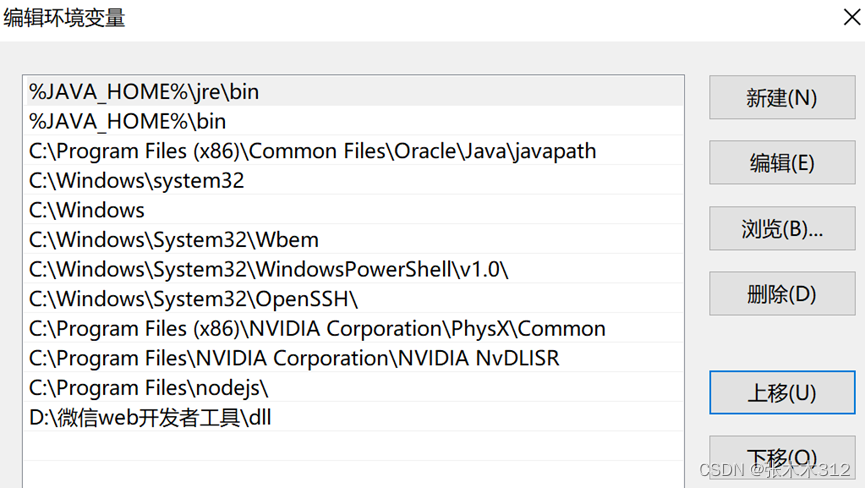This screenshot has width=865, height=488.
Task: Select the NVIDIA Corporation\PhysX\Common entry
Action: (x=354, y=329)
